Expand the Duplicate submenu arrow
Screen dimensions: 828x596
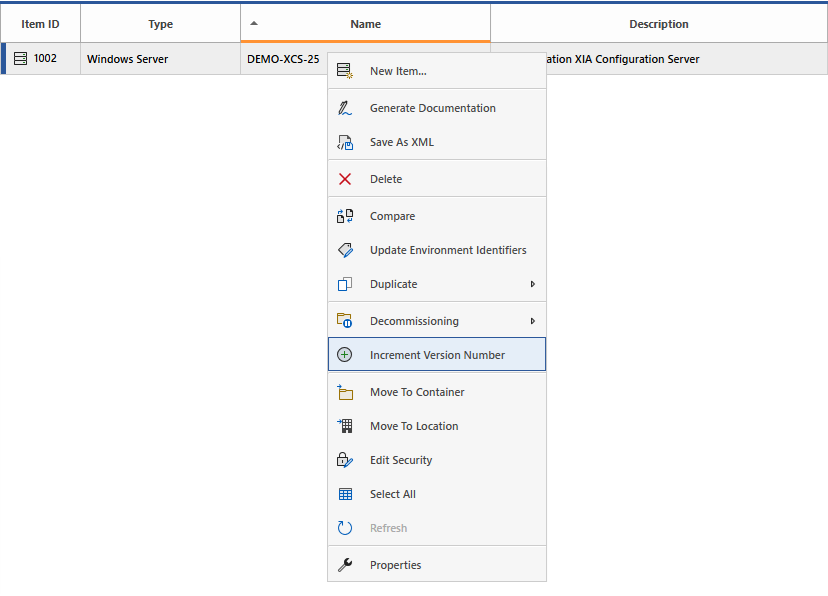[x=533, y=284]
